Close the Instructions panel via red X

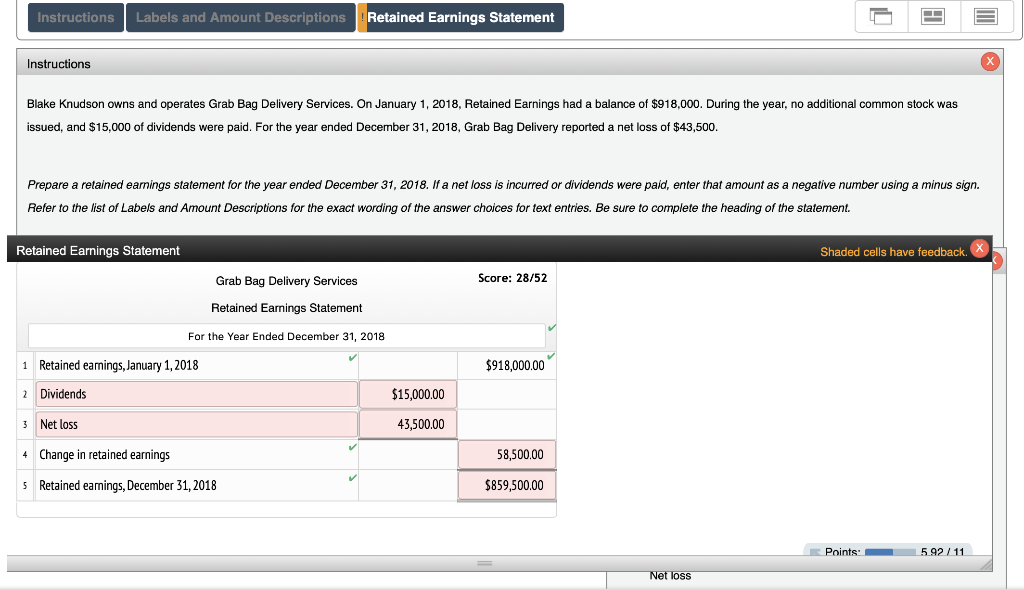pyautogui.click(x=989, y=61)
